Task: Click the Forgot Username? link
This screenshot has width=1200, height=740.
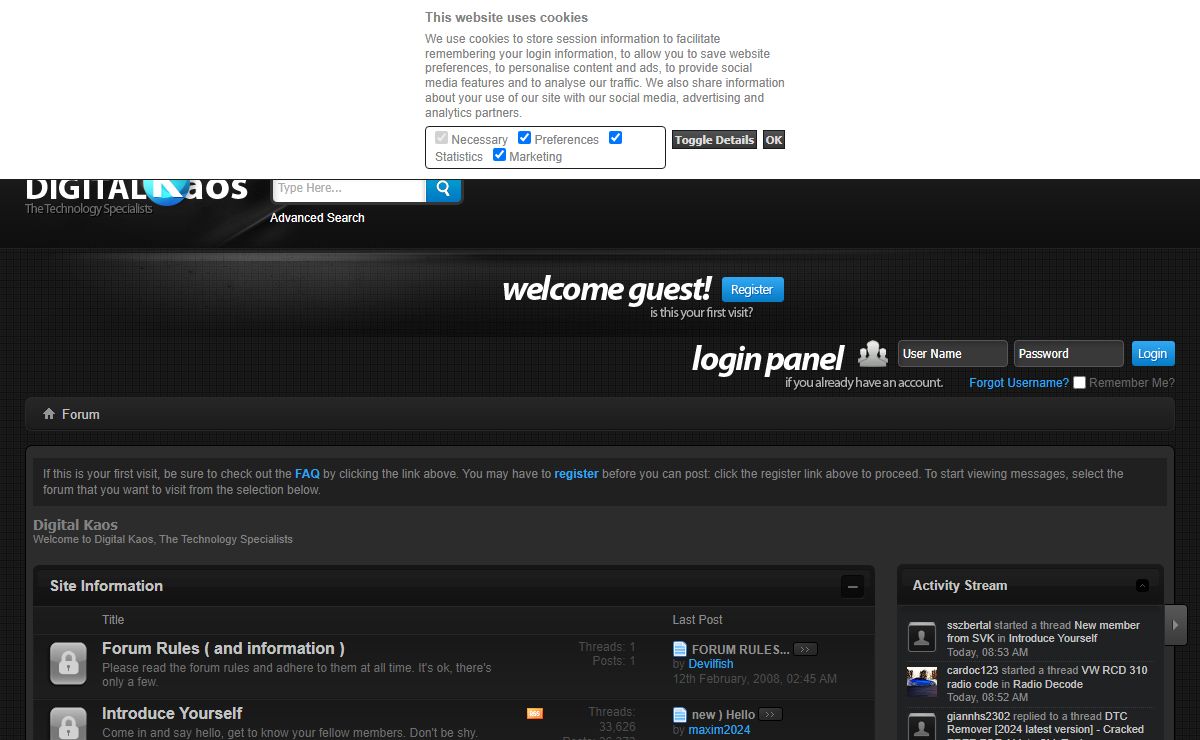Action: pyautogui.click(x=1019, y=383)
